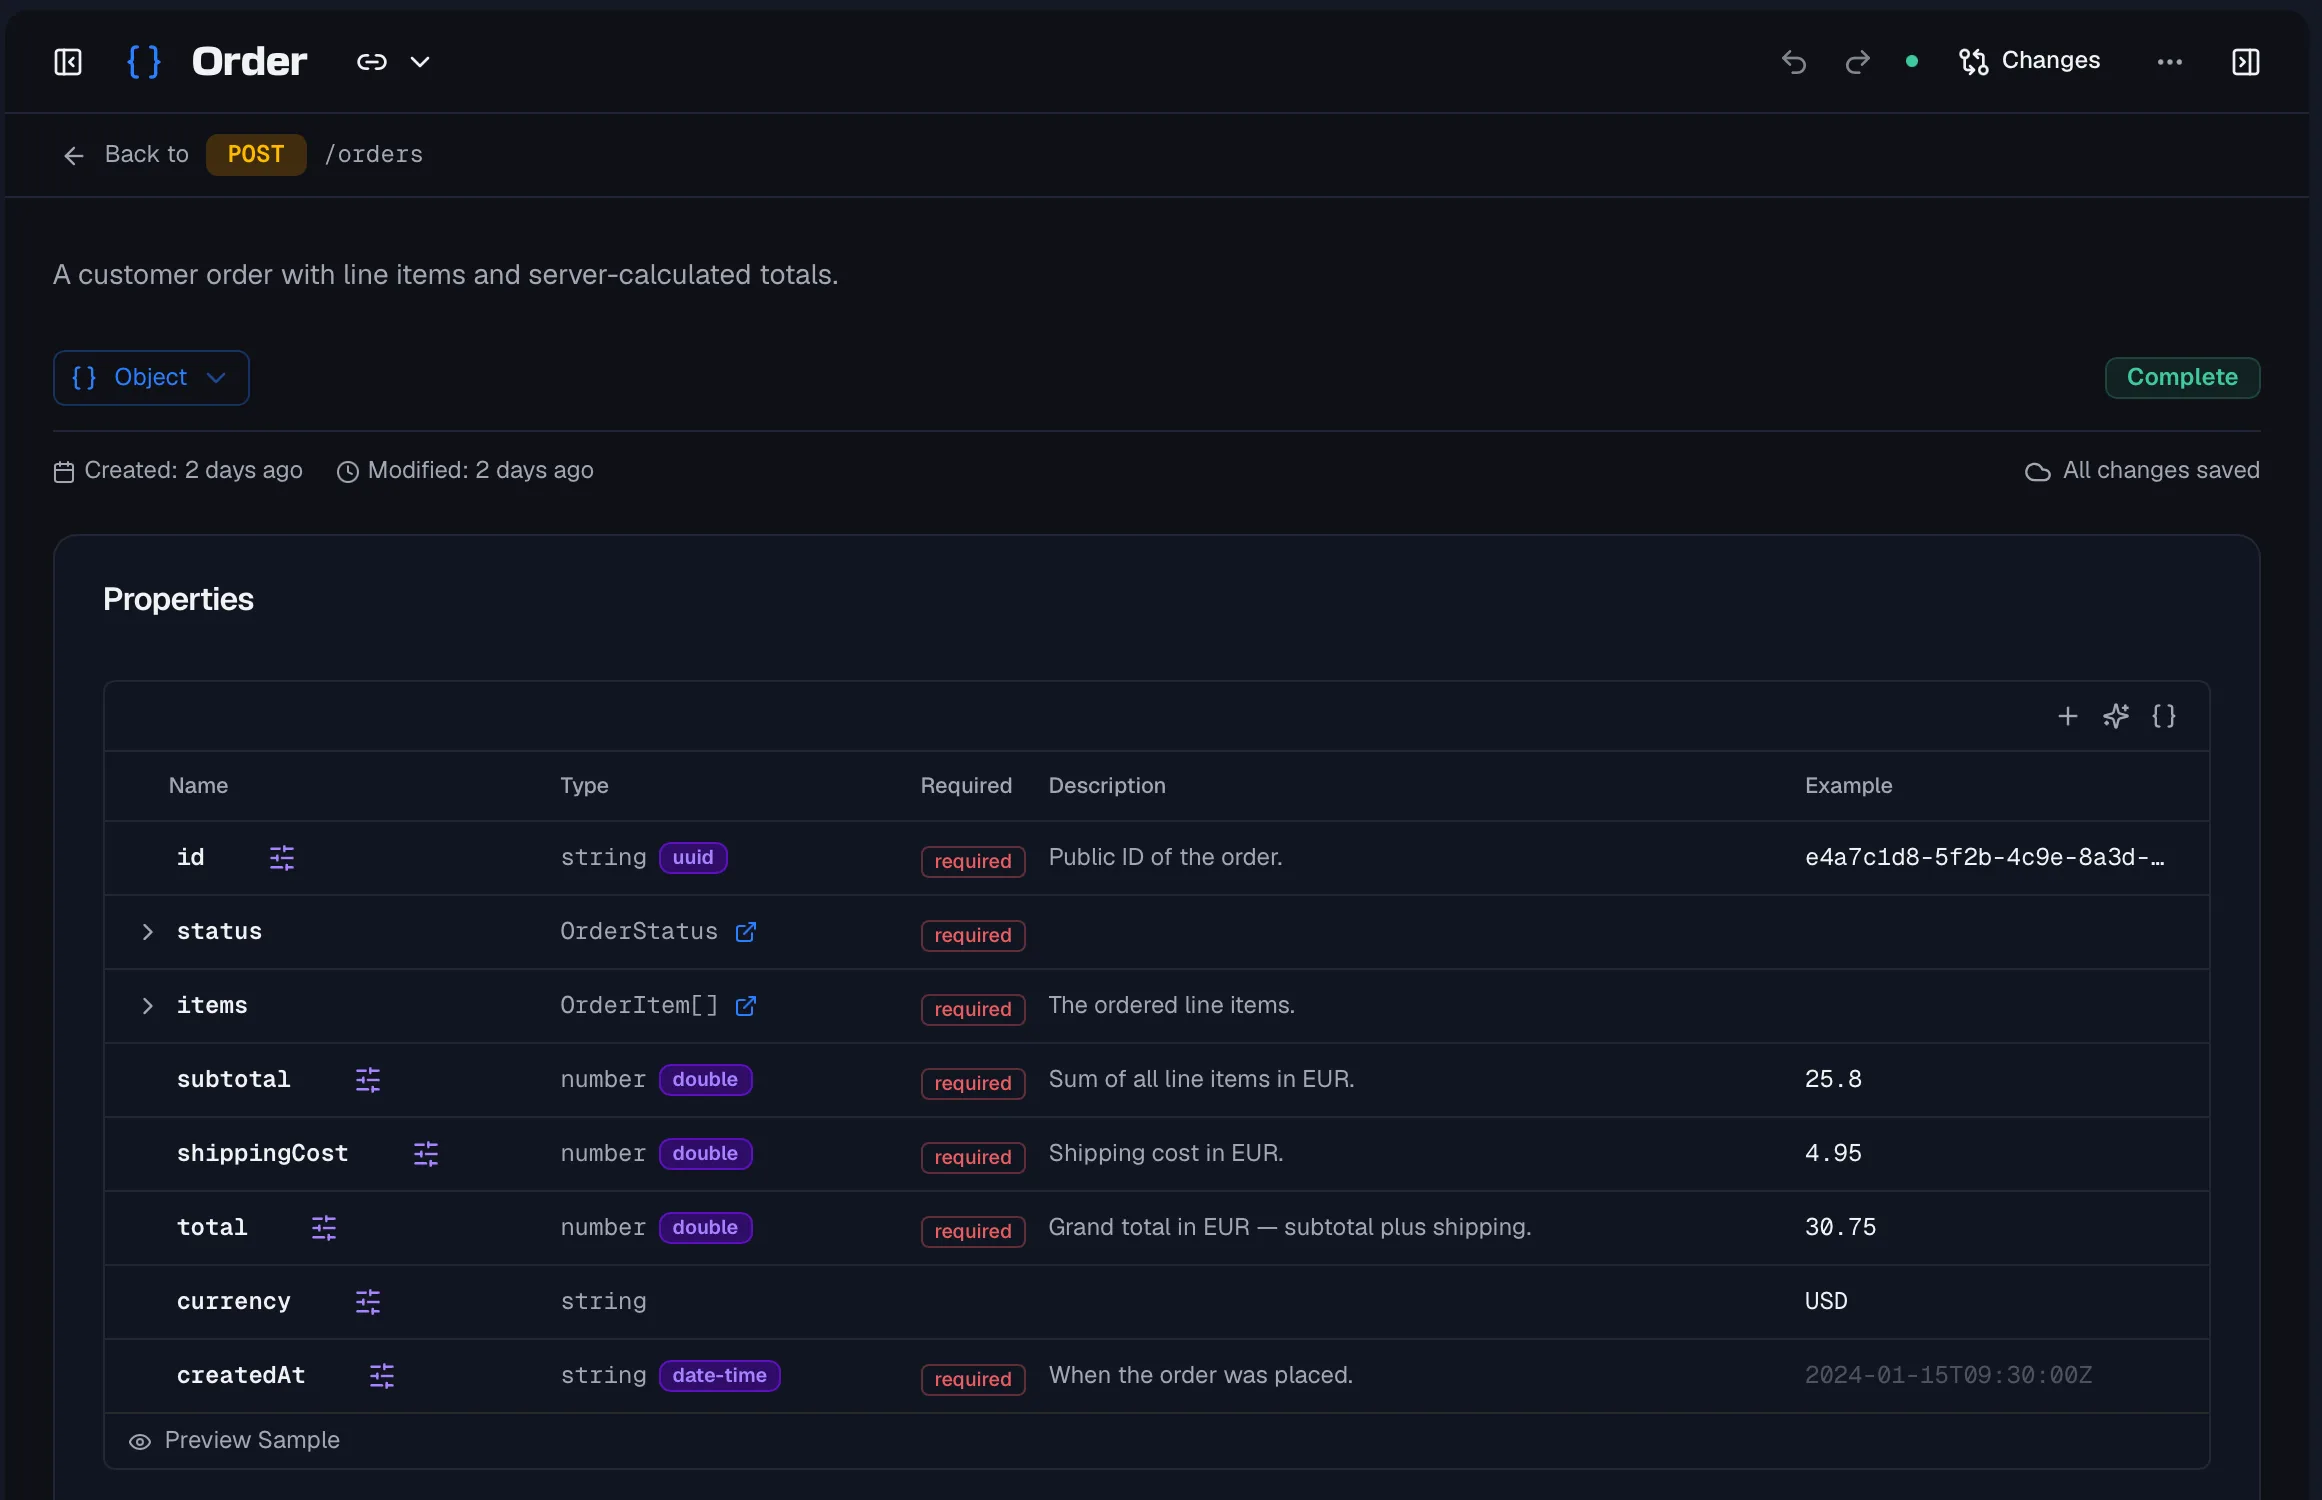The image size is (2322, 1500).
Task: Open the Changes panel
Action: (x=2029, y=61)
